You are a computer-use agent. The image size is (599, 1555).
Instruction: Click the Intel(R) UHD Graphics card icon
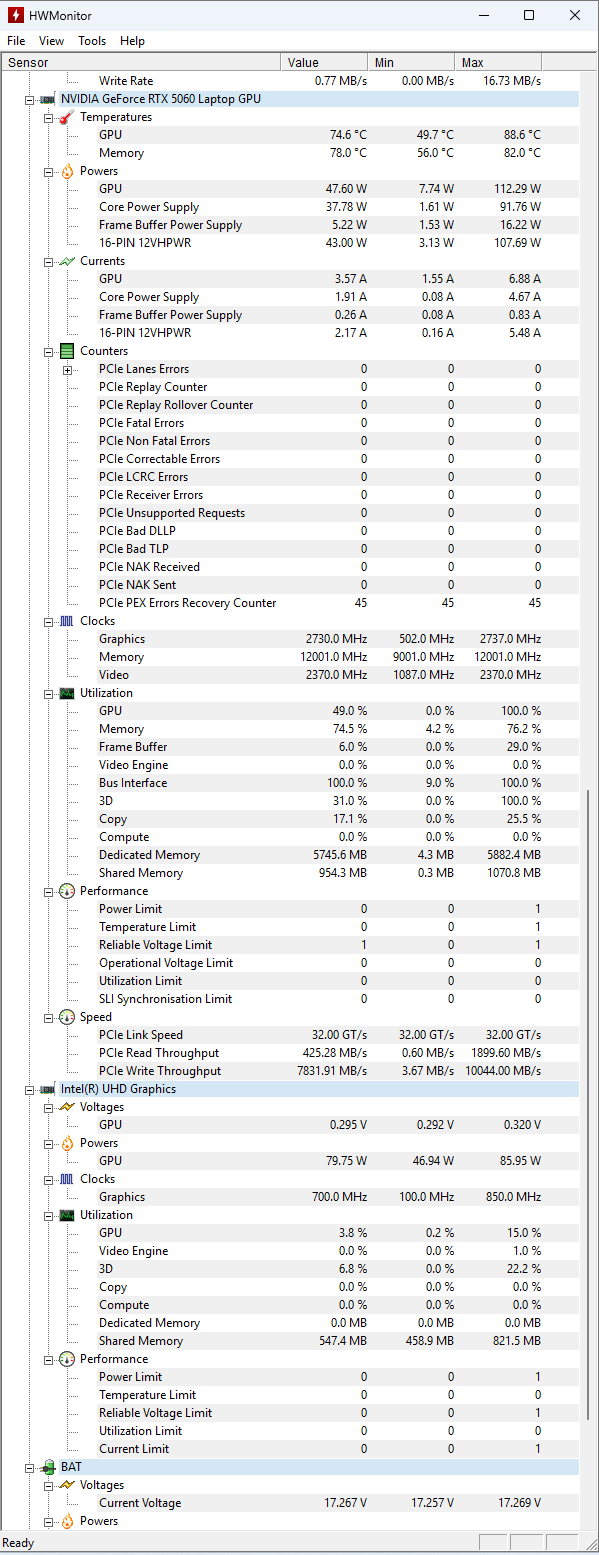tap(47, 1089)
